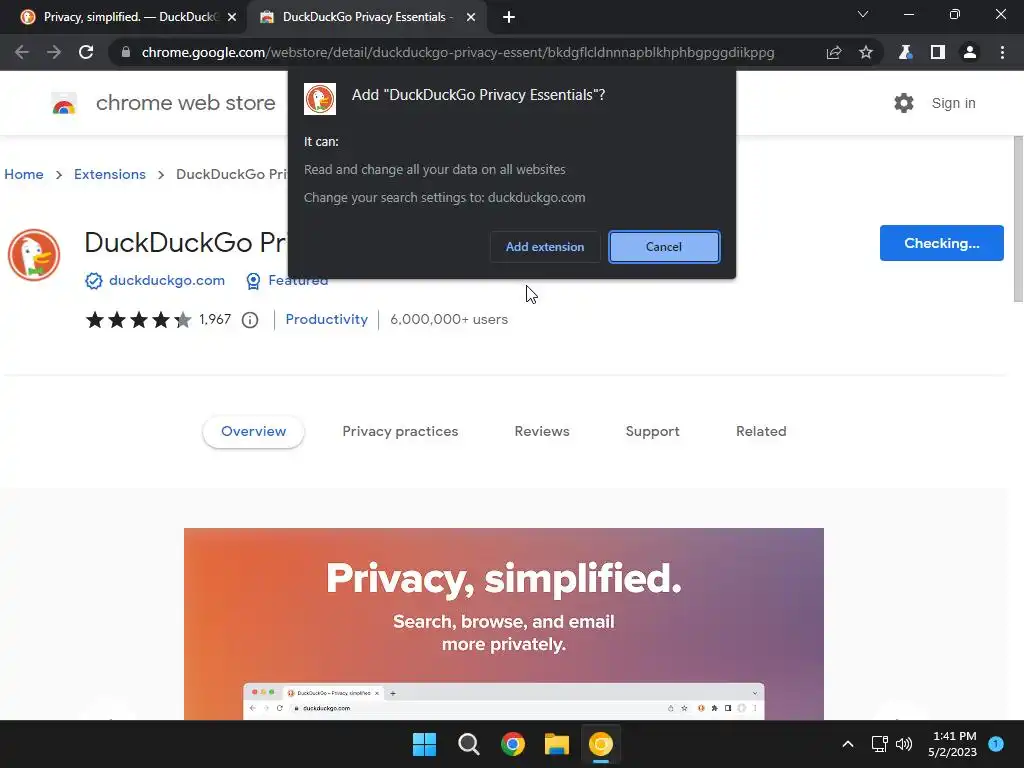
Task: Toggle the Chrome side panel icon
Action: pyautogui.click(x=938, y=52)
